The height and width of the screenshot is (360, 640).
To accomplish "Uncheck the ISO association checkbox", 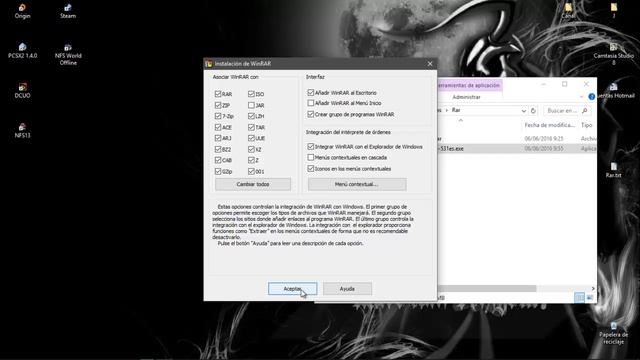I will [251, 94].
